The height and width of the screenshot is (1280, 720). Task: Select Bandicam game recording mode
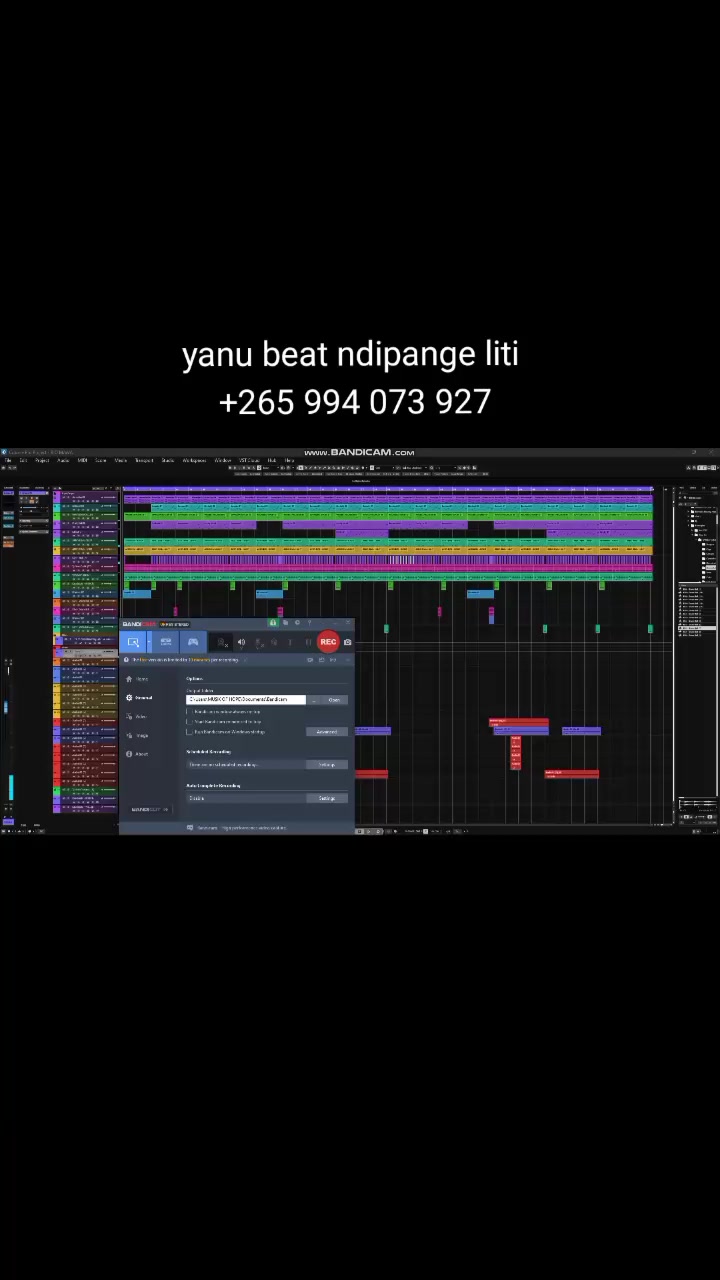193,642
